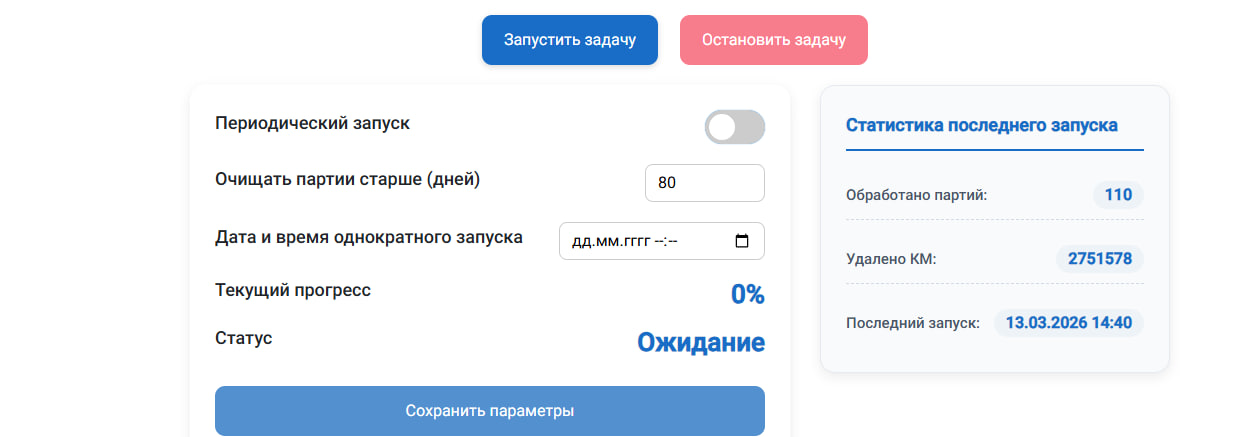Screen dimensions: 1260x437
Task: Click the 0% progress value
Action: coord(747,294)
